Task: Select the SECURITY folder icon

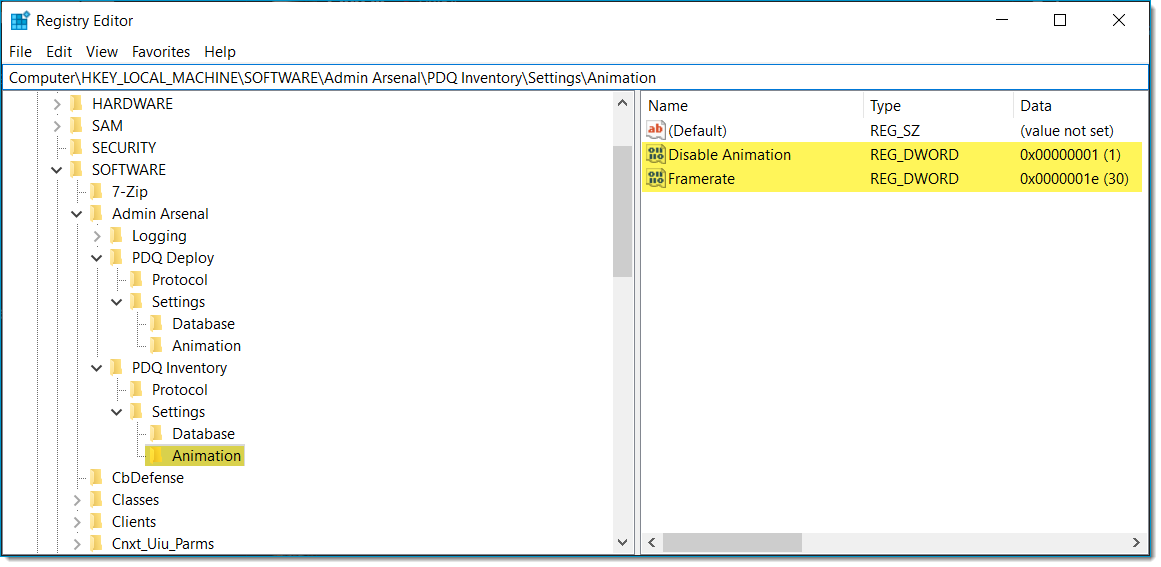Action: tap(76, 147)
